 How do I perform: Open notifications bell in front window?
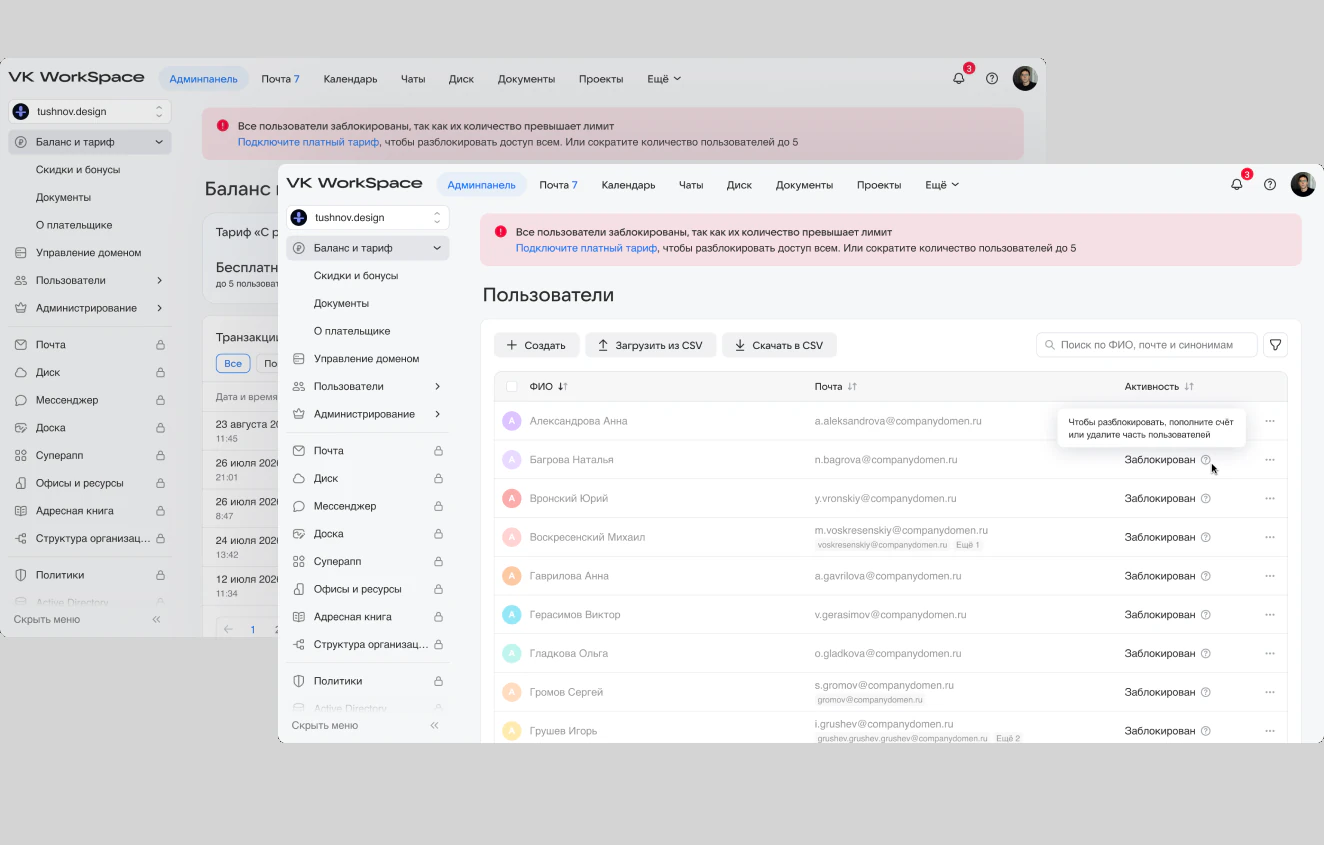pyautogui.click(x=1237, y=184)
